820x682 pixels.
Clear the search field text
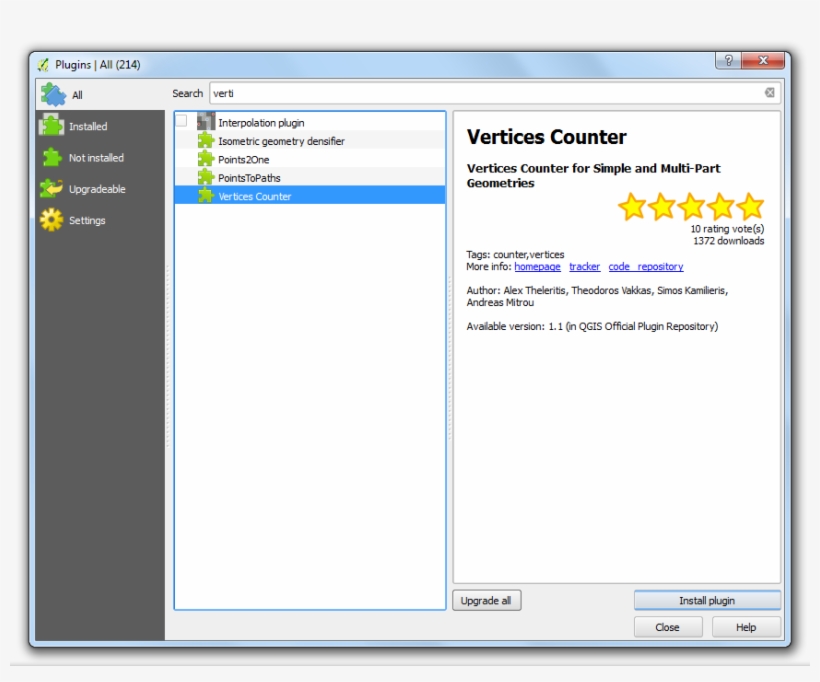pyautogui.click(x=769, y=93)
